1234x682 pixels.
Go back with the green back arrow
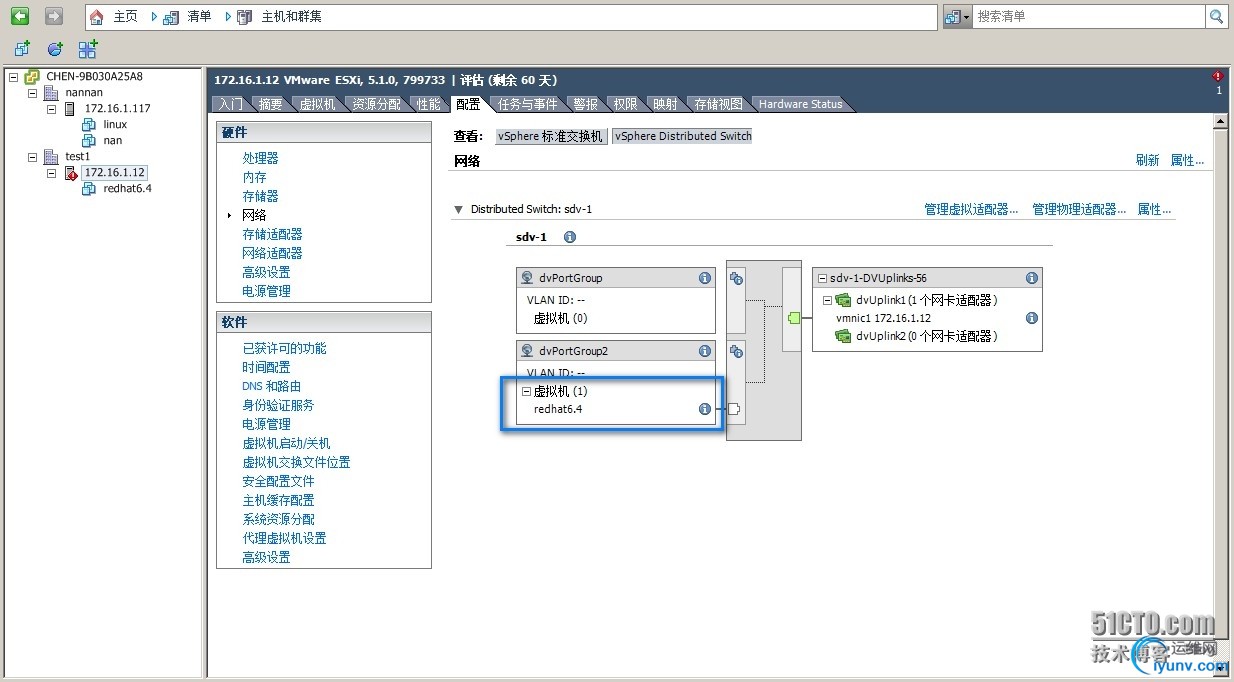pyautogui.click(x=20, y=16)
